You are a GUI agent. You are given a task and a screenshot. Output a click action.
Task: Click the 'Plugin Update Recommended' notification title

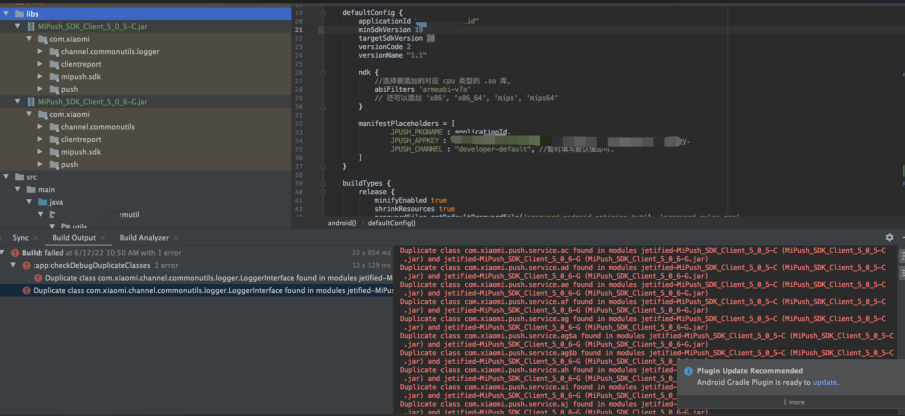(x=750, y=371)
